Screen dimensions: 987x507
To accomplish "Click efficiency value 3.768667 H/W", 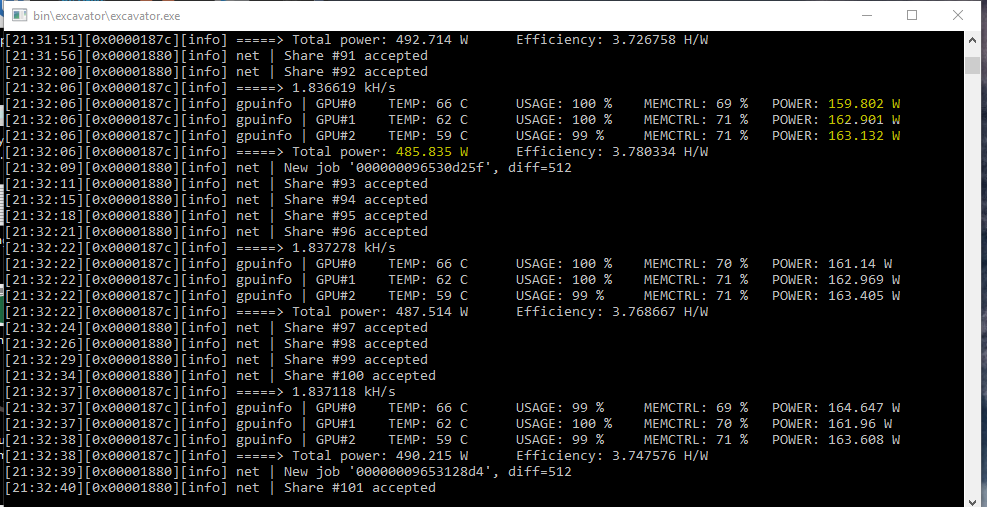I will [x=660, y=312].
